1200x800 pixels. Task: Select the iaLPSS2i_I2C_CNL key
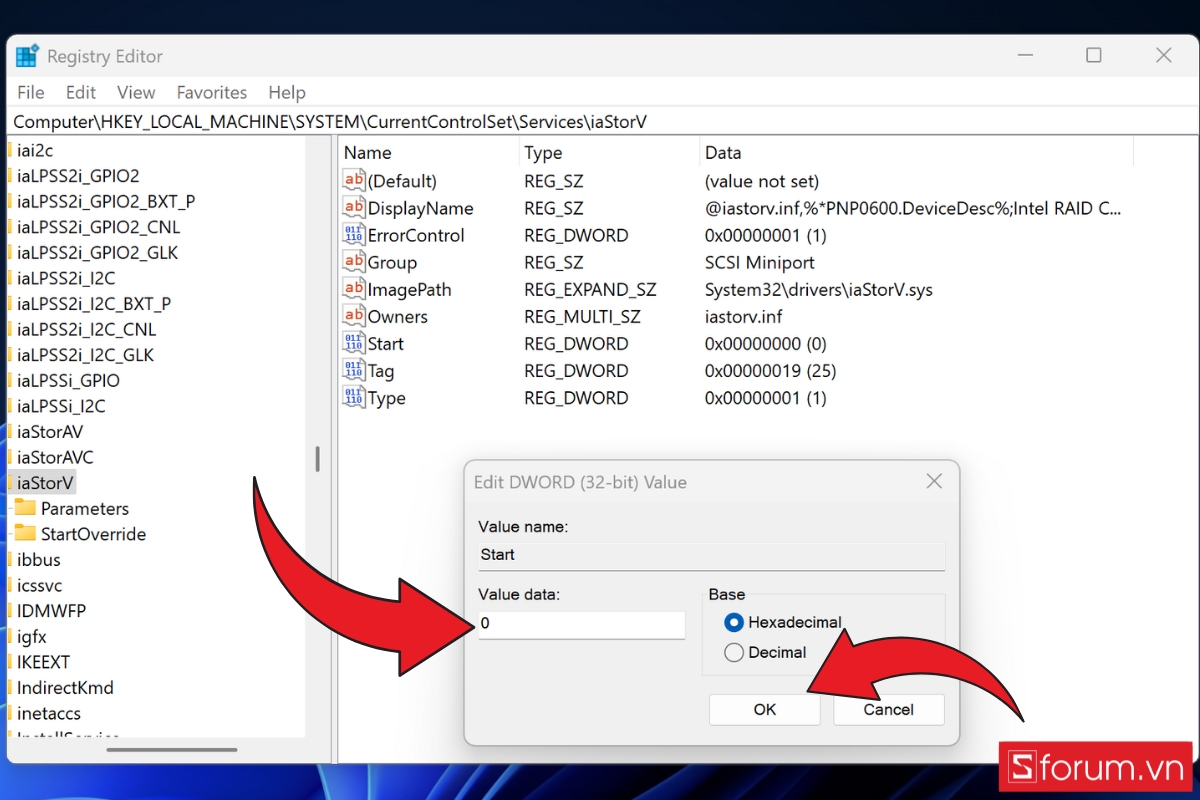click(x=87, y=329)
